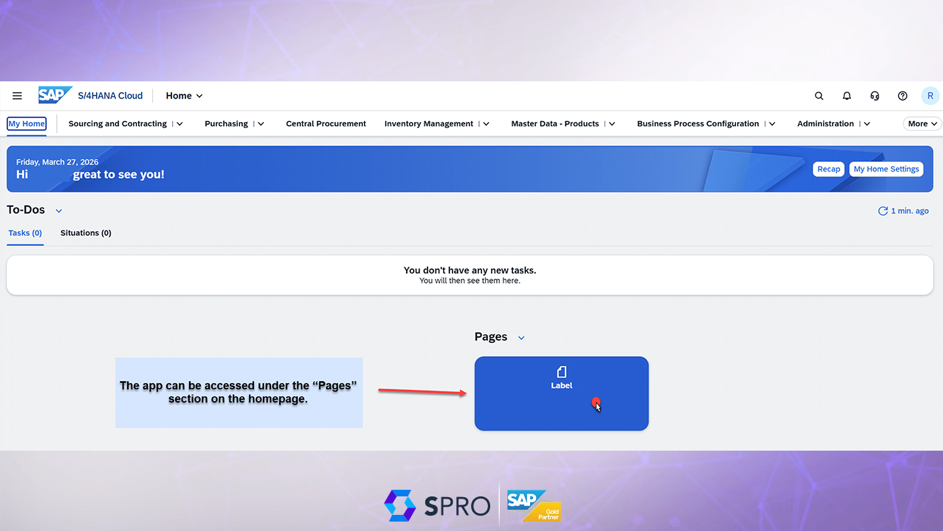Open the Label page tile
Screen dimensions: 943x531
561,393
